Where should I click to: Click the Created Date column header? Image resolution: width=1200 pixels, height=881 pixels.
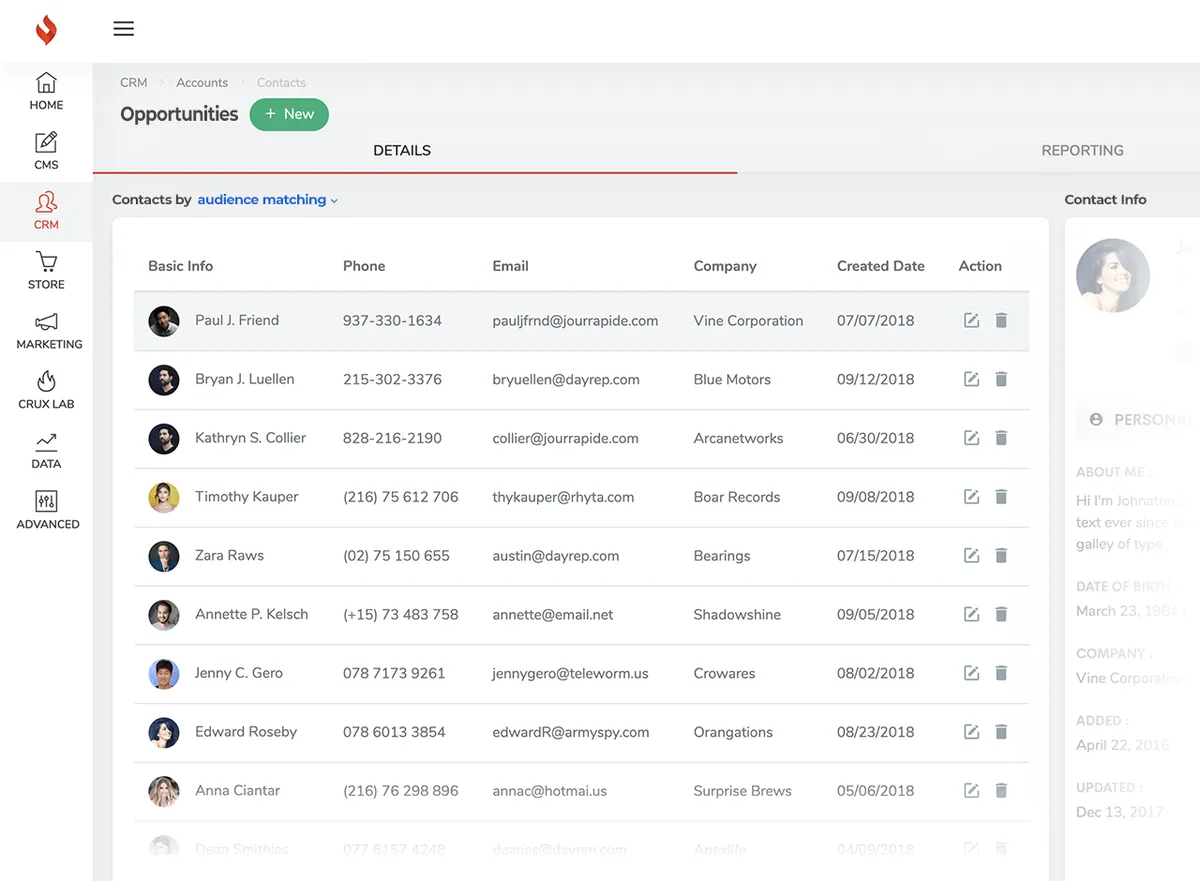(x=881, y=266)
